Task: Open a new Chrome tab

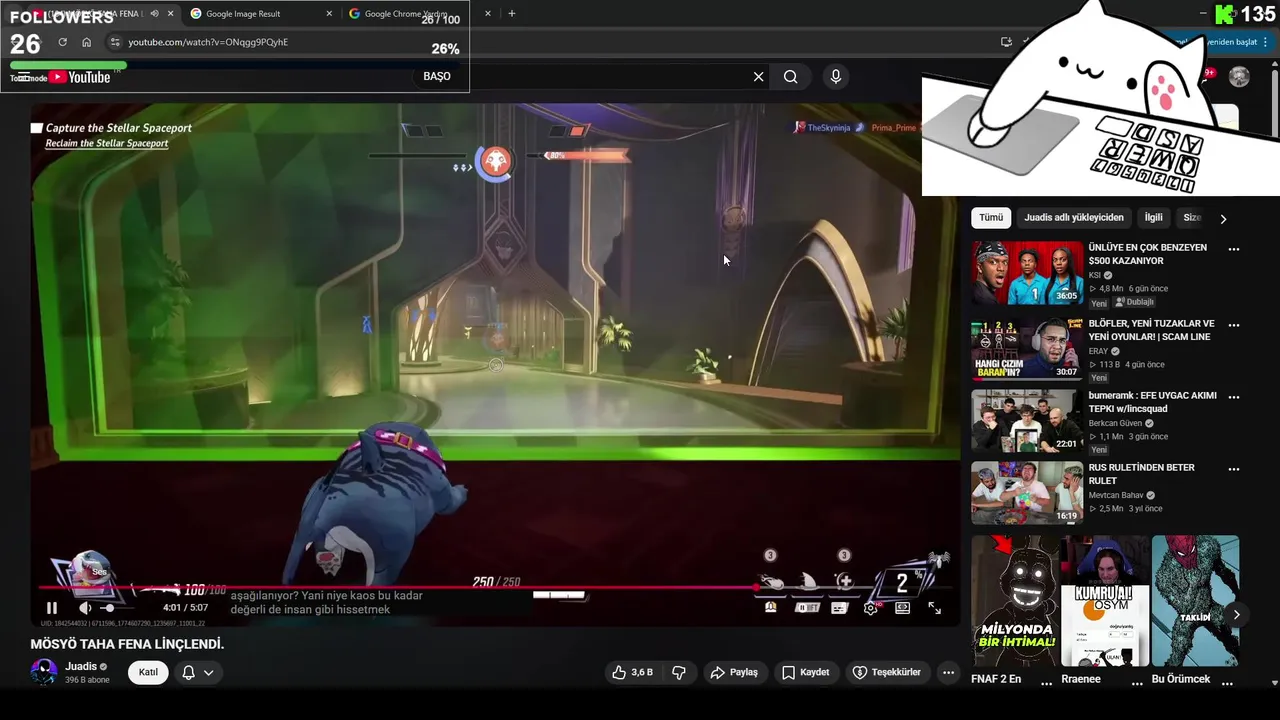Action: coord(512,14)
